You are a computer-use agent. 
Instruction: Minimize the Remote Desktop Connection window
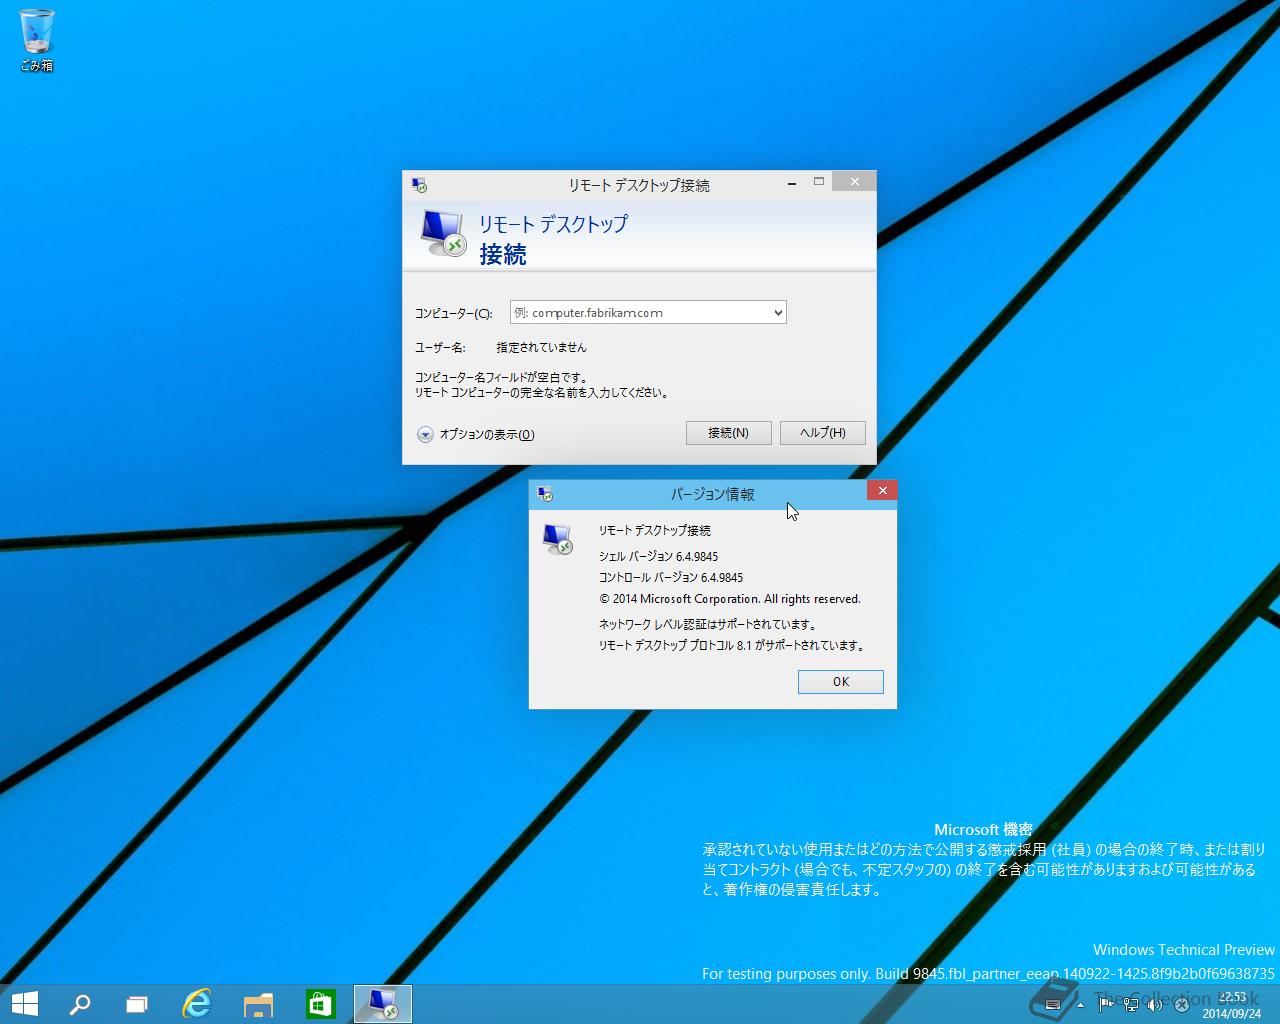pos(792,183)
